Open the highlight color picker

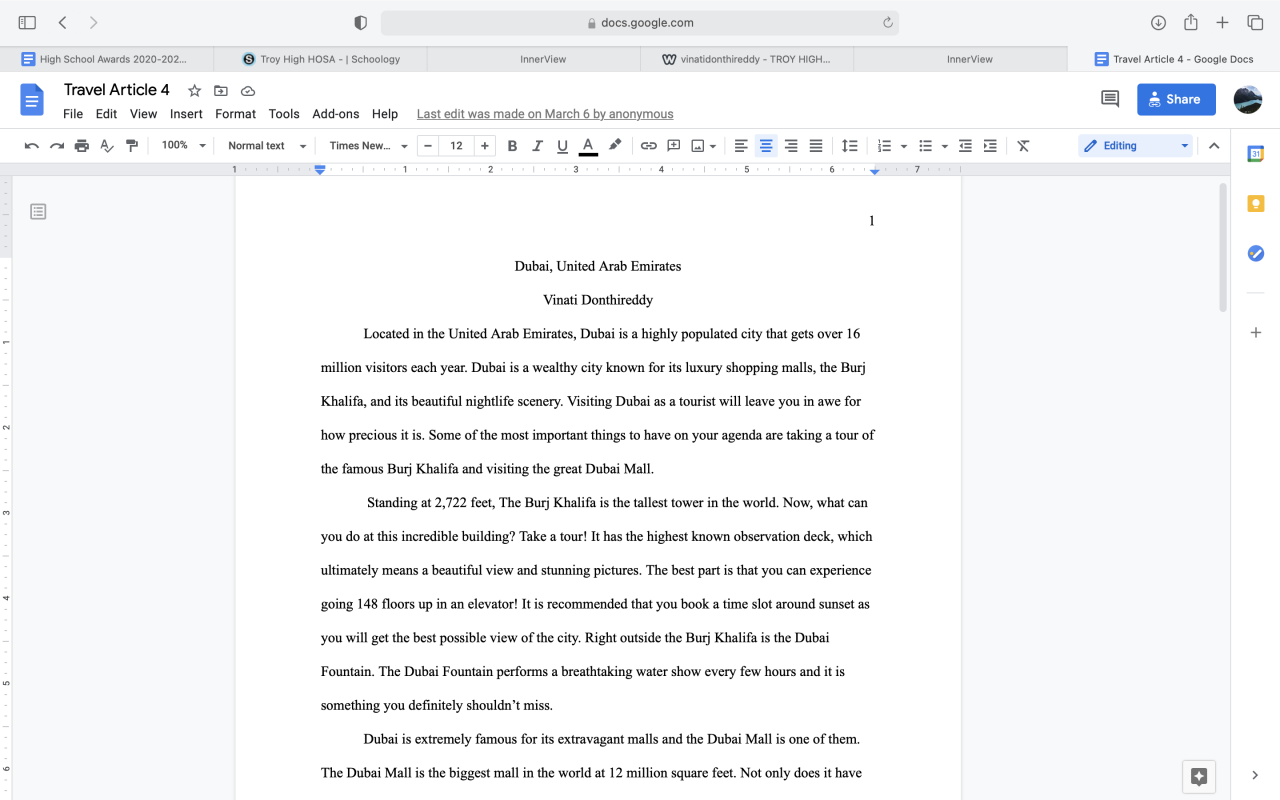tap(615, 146)
